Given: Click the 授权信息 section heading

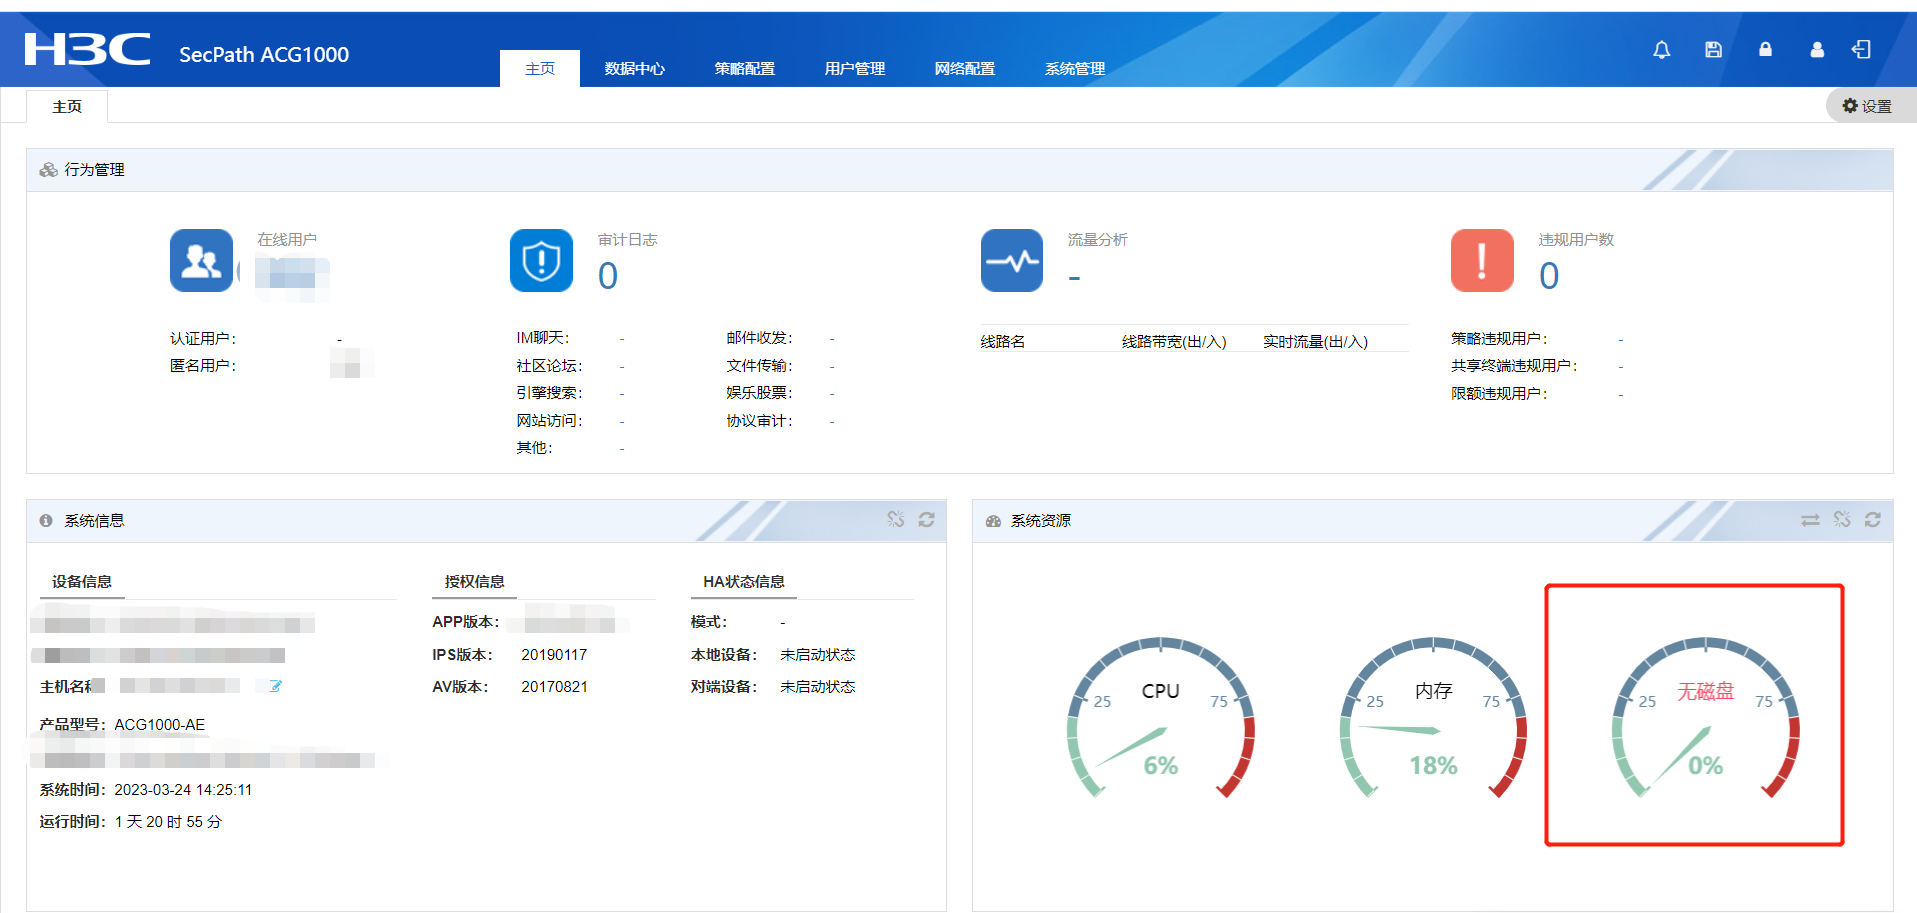Looking at the screenshot, I should point(475,582).
